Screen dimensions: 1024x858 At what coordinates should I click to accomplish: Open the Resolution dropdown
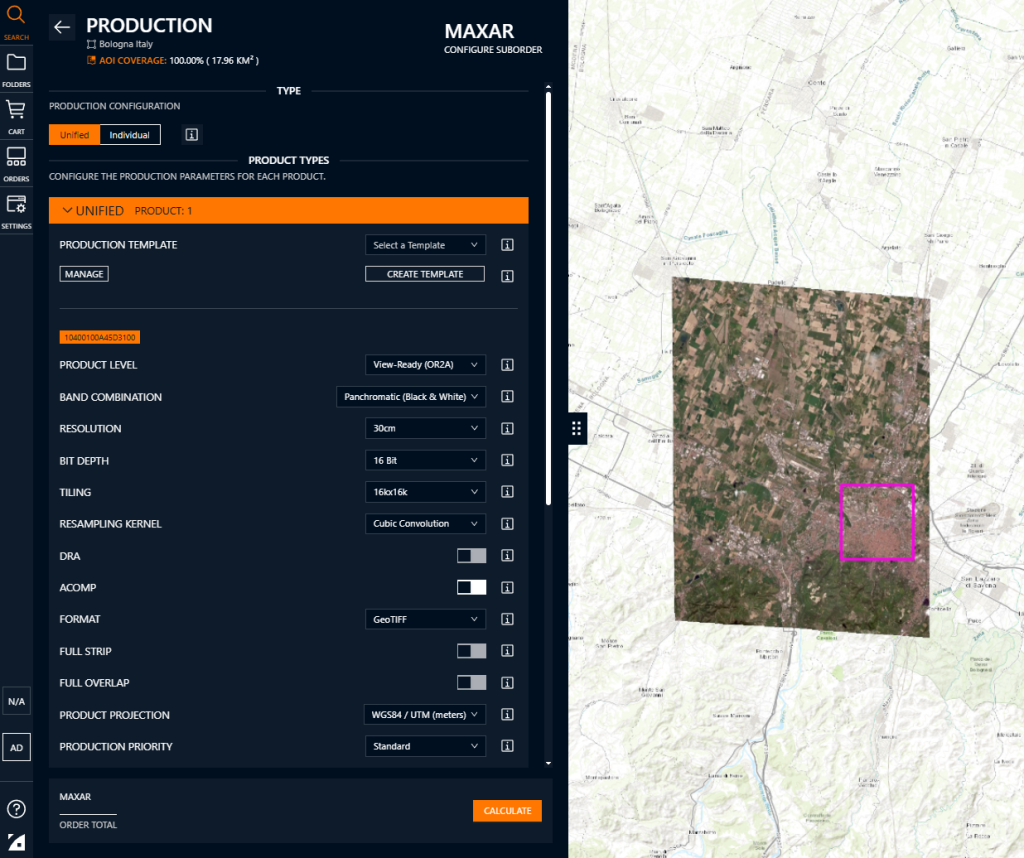[x=425, y=428]
